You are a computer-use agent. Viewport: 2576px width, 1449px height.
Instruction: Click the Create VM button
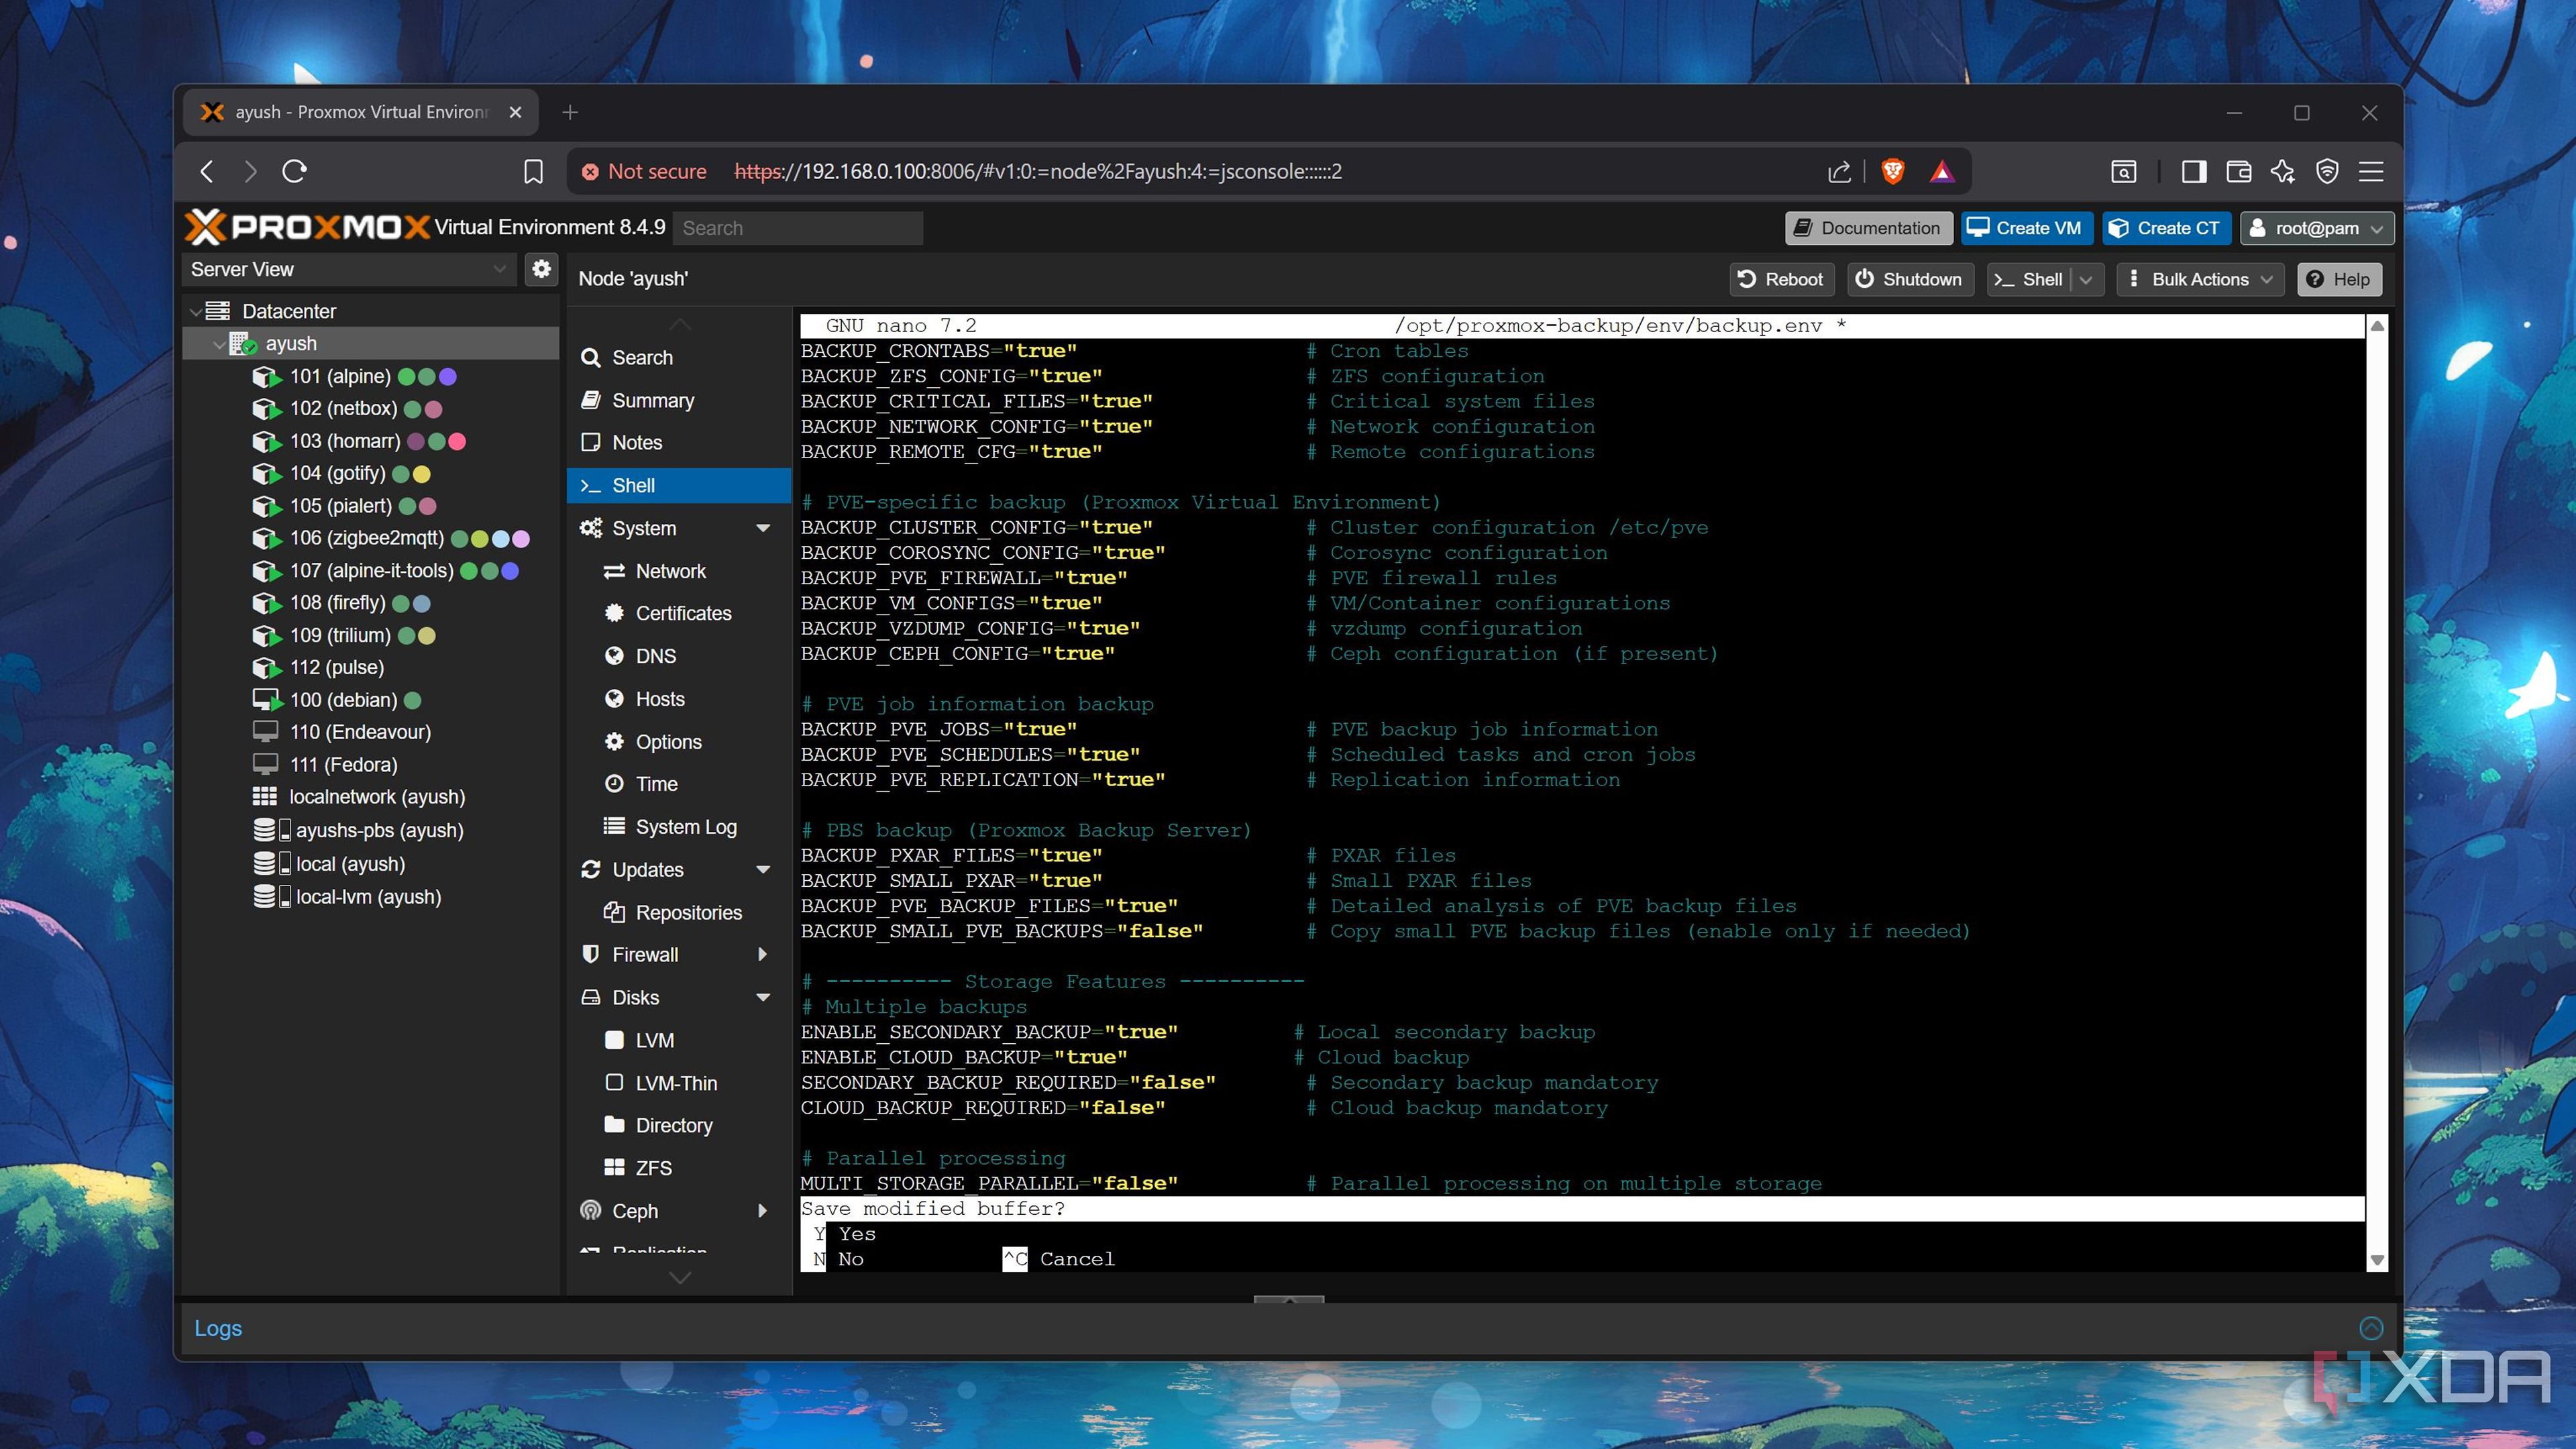tap(2026, 228)
